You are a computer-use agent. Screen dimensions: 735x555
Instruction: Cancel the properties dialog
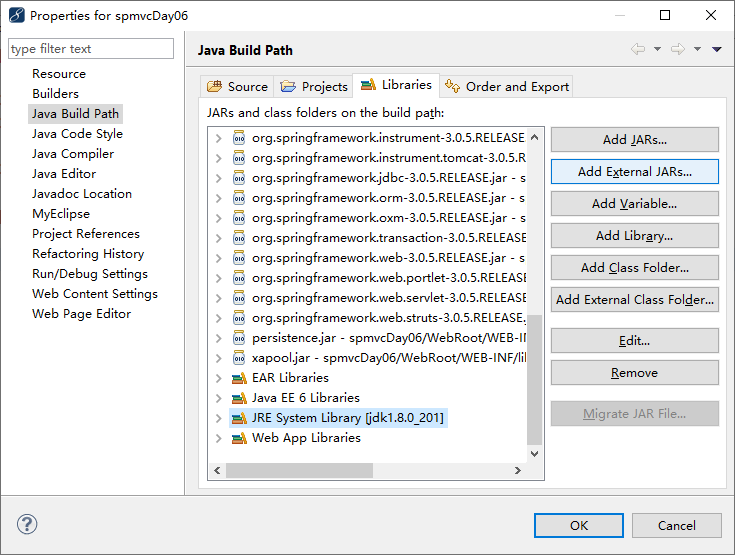click(x=676, y=525)
